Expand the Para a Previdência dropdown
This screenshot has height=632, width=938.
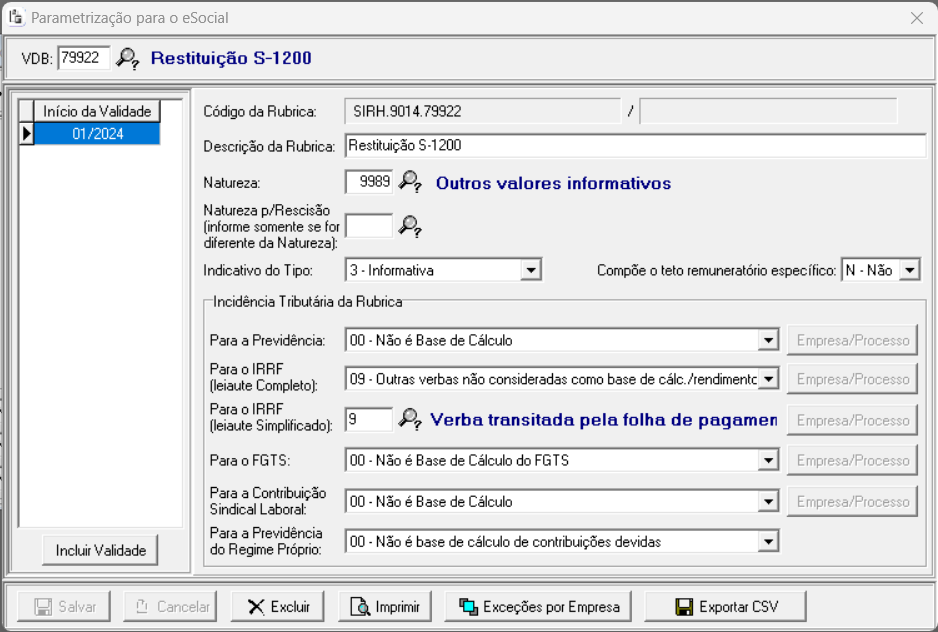768,341
